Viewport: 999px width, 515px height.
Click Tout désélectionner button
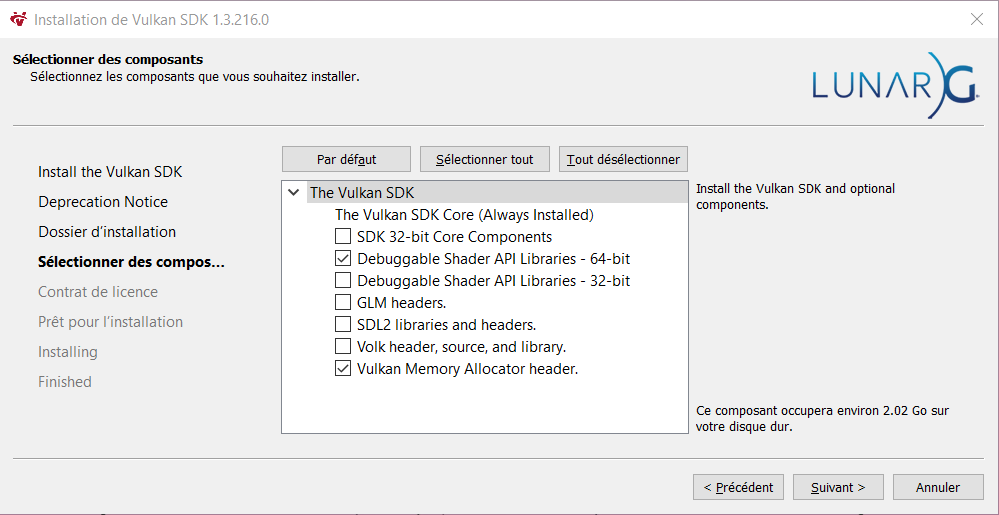[x=623, y=159]
